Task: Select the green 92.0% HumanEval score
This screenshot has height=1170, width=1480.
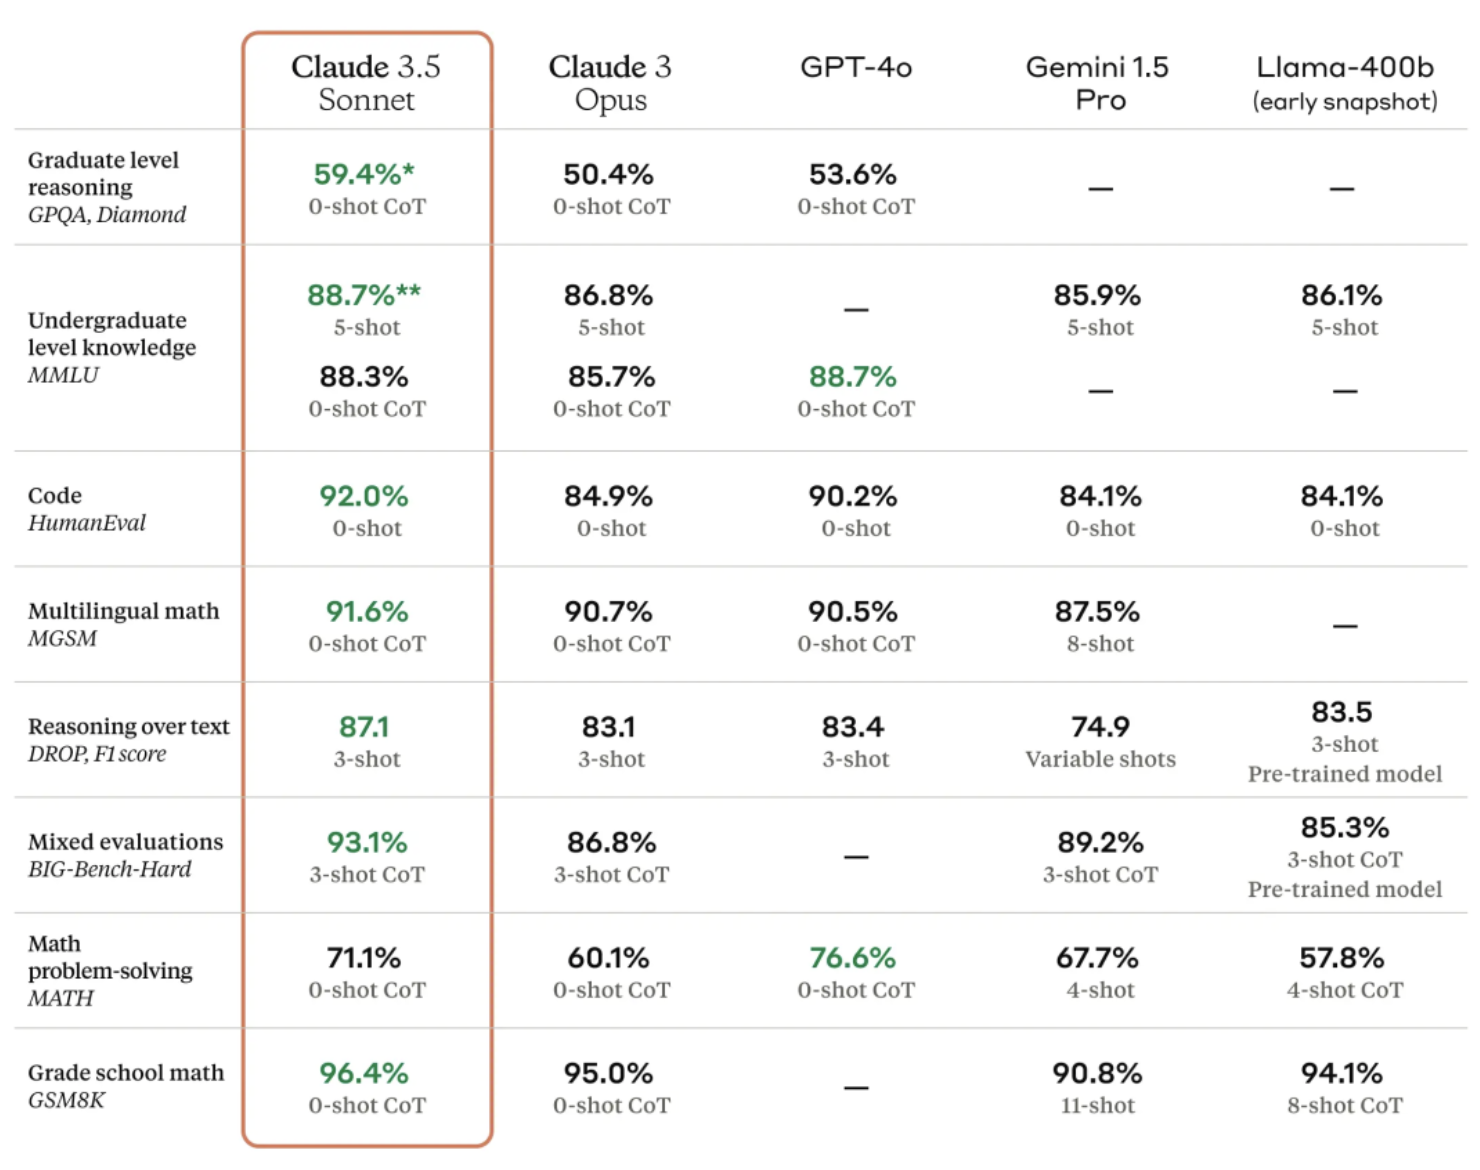Action: [x=364, y=496]
